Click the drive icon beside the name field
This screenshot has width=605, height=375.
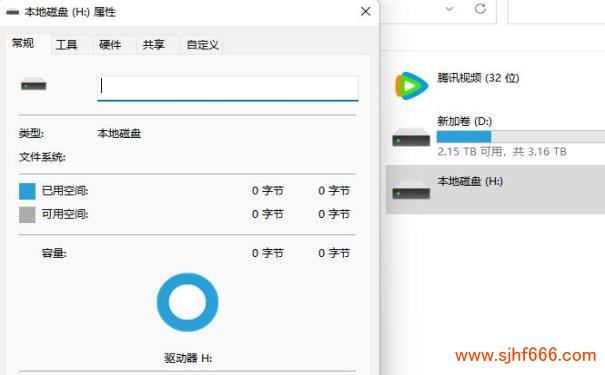34,84
